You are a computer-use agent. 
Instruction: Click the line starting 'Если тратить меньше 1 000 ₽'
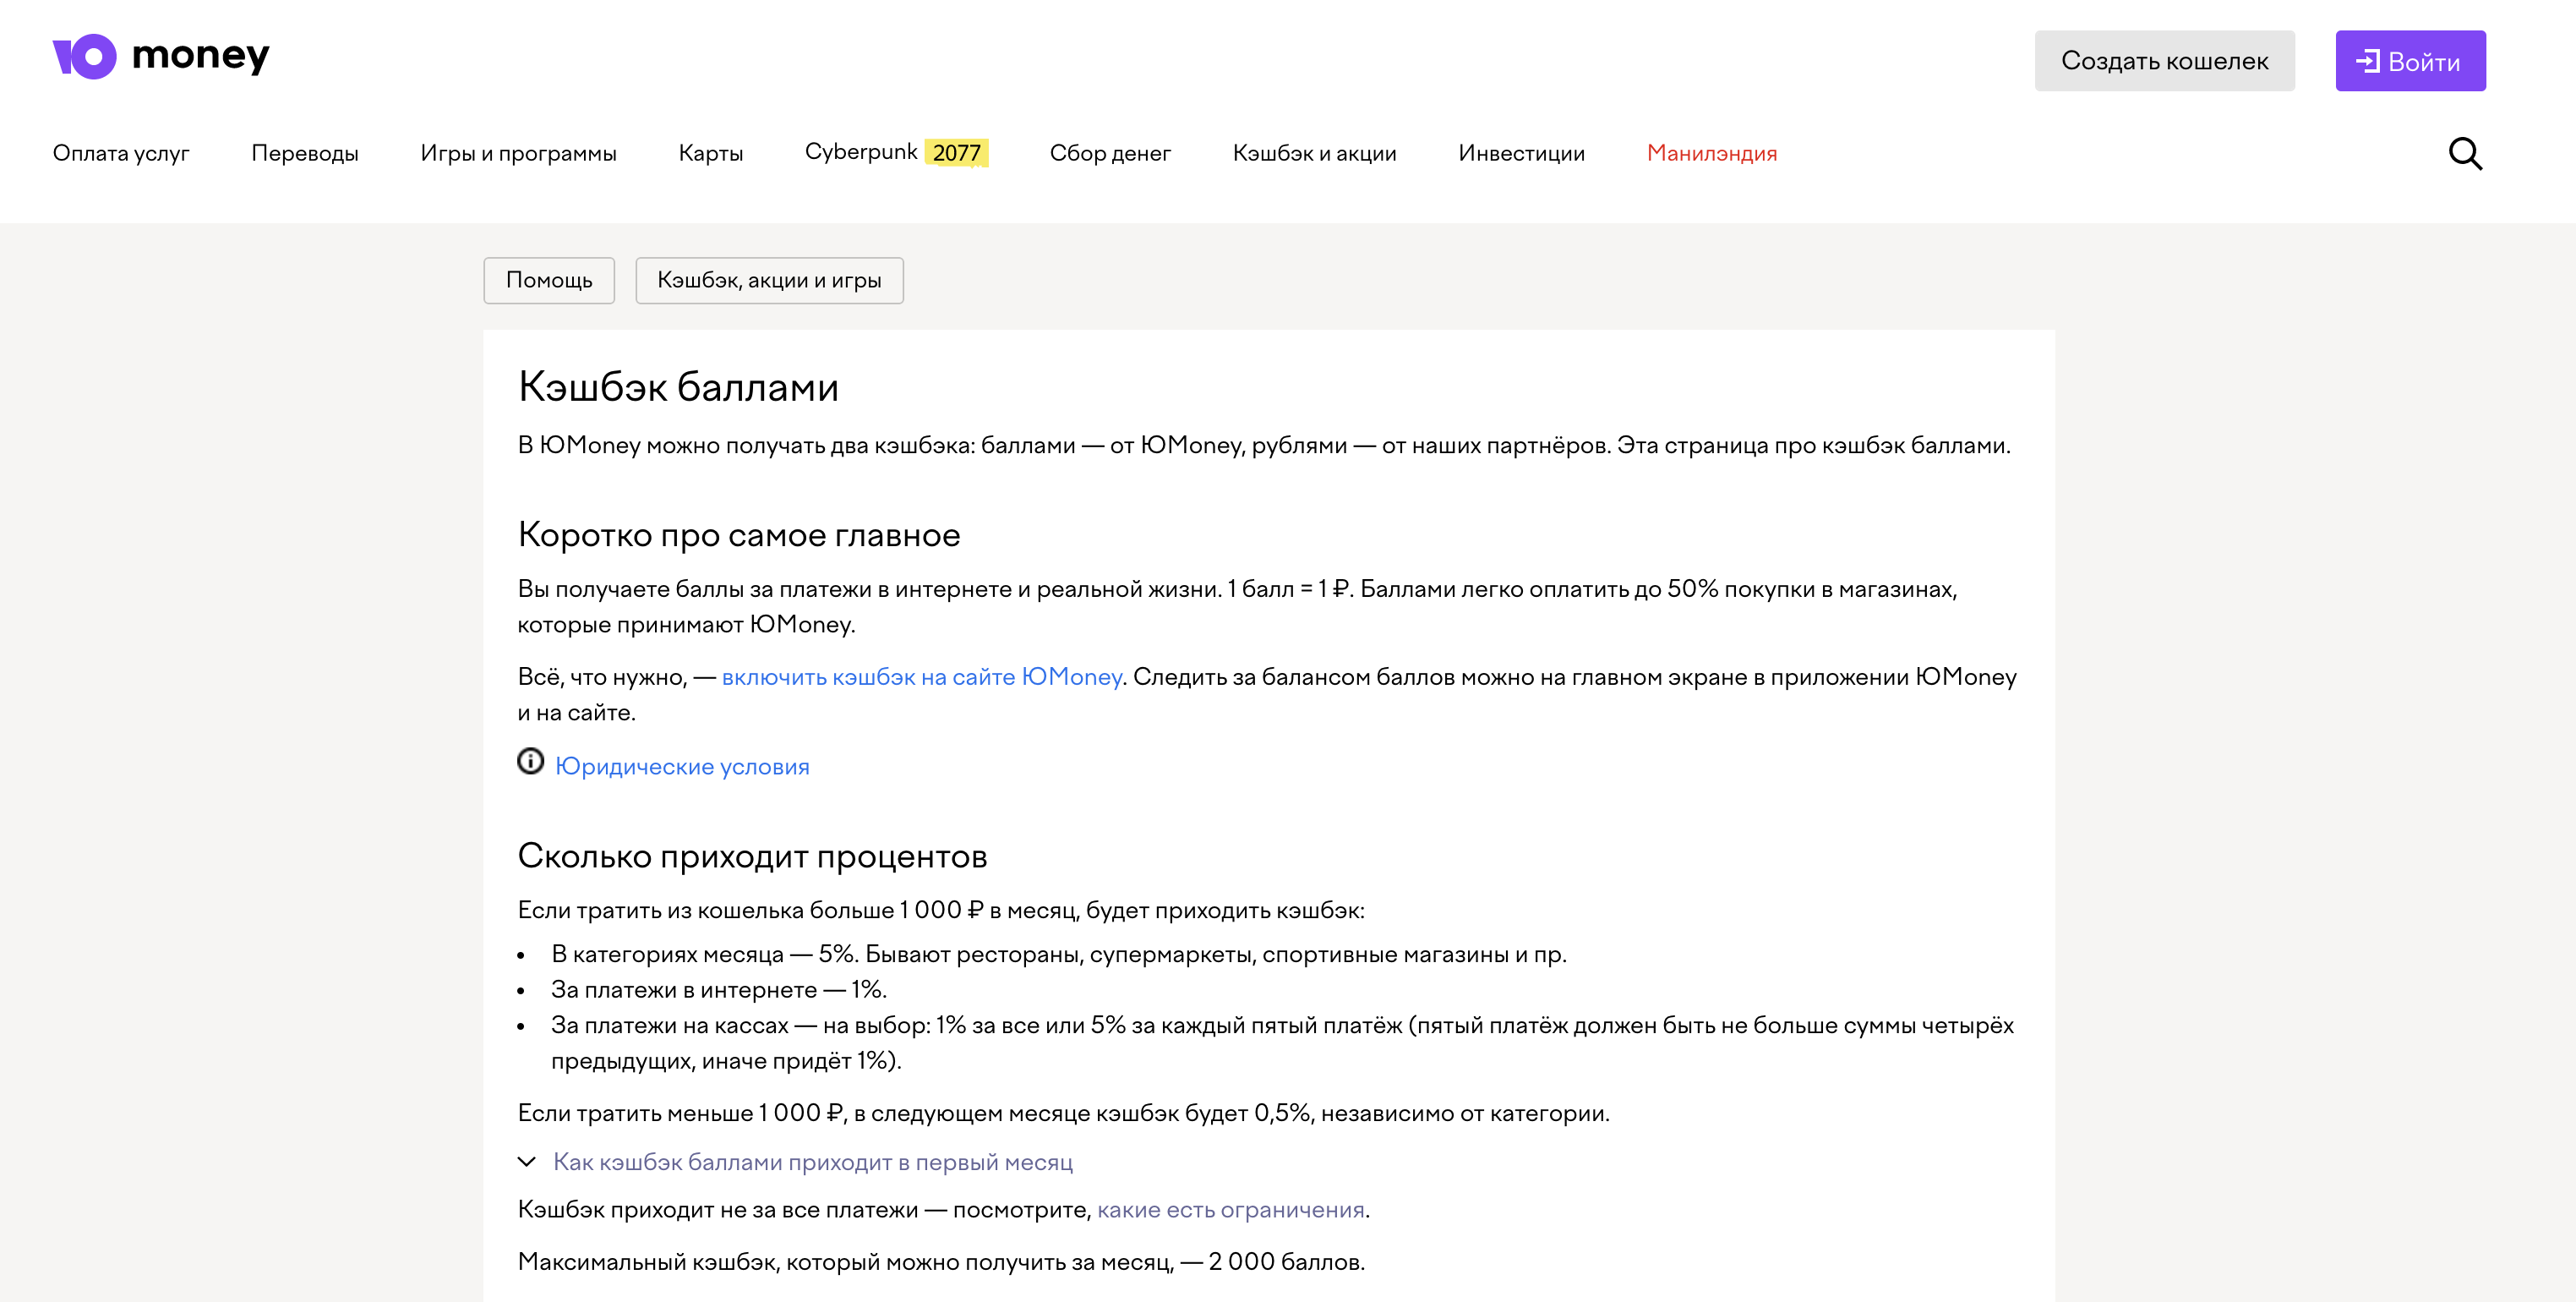pyautogui.click(x=1063, y=1113)
